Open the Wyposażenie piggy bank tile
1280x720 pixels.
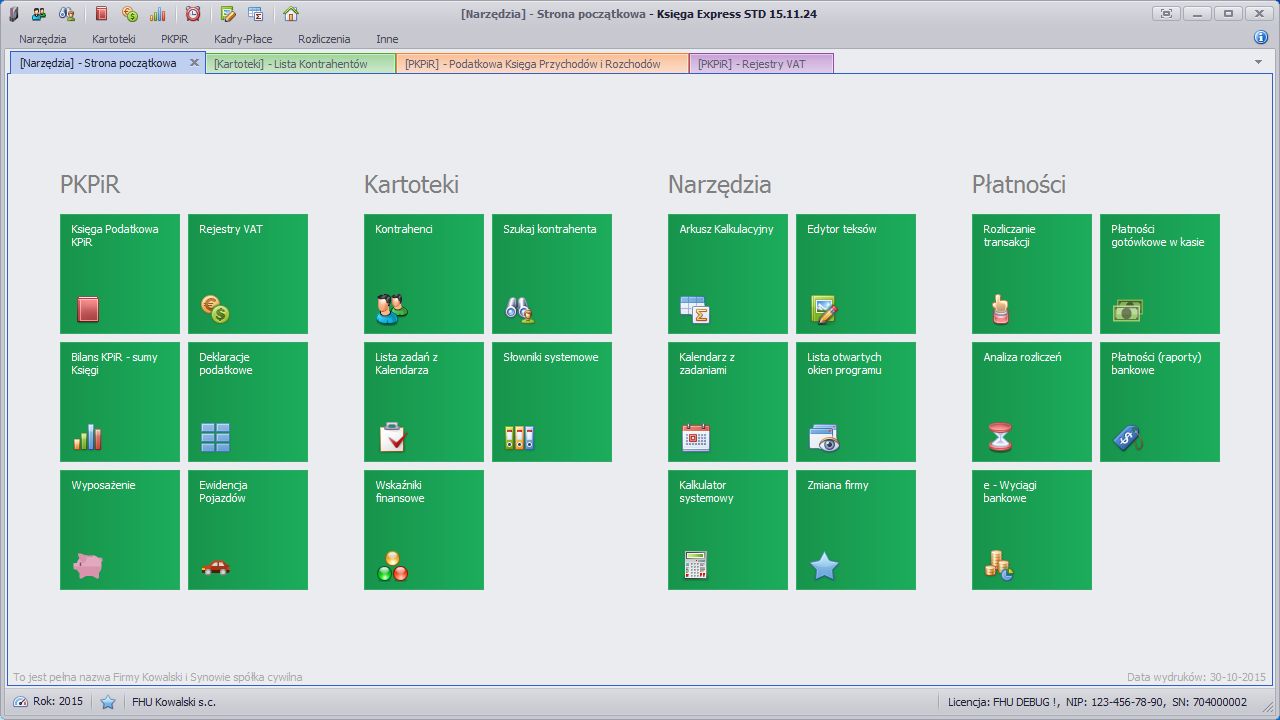point(120,530)
